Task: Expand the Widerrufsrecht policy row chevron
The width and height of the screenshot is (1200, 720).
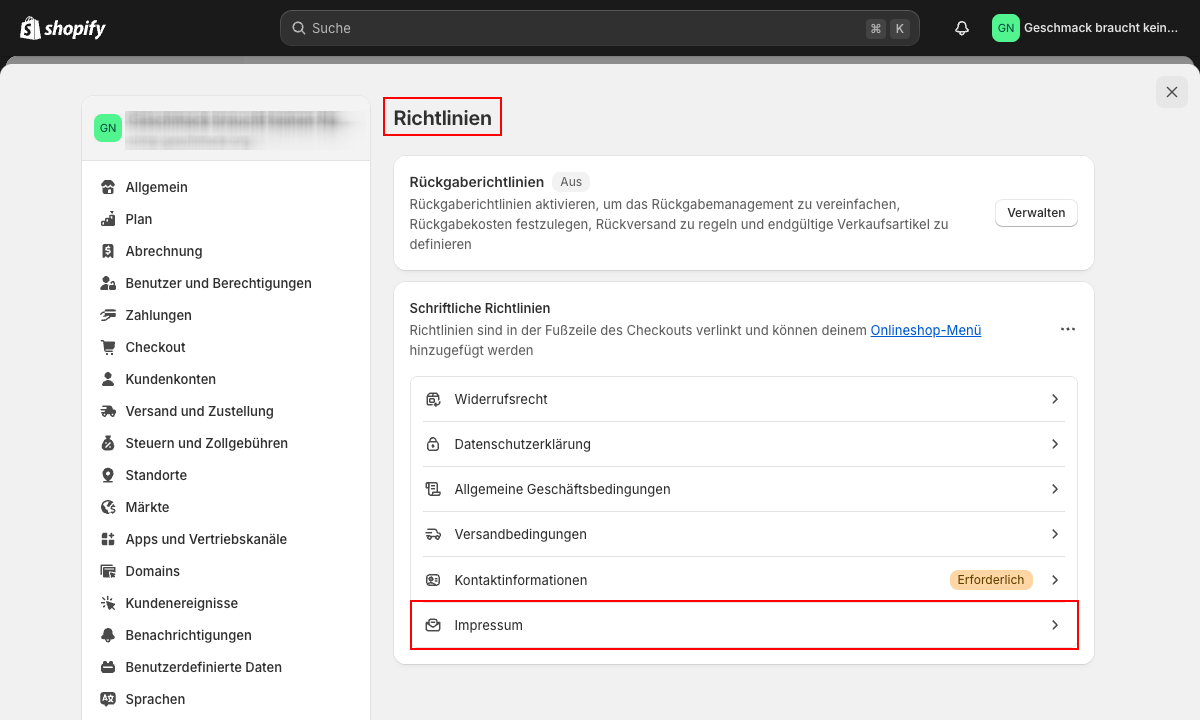Action: 1054,399
